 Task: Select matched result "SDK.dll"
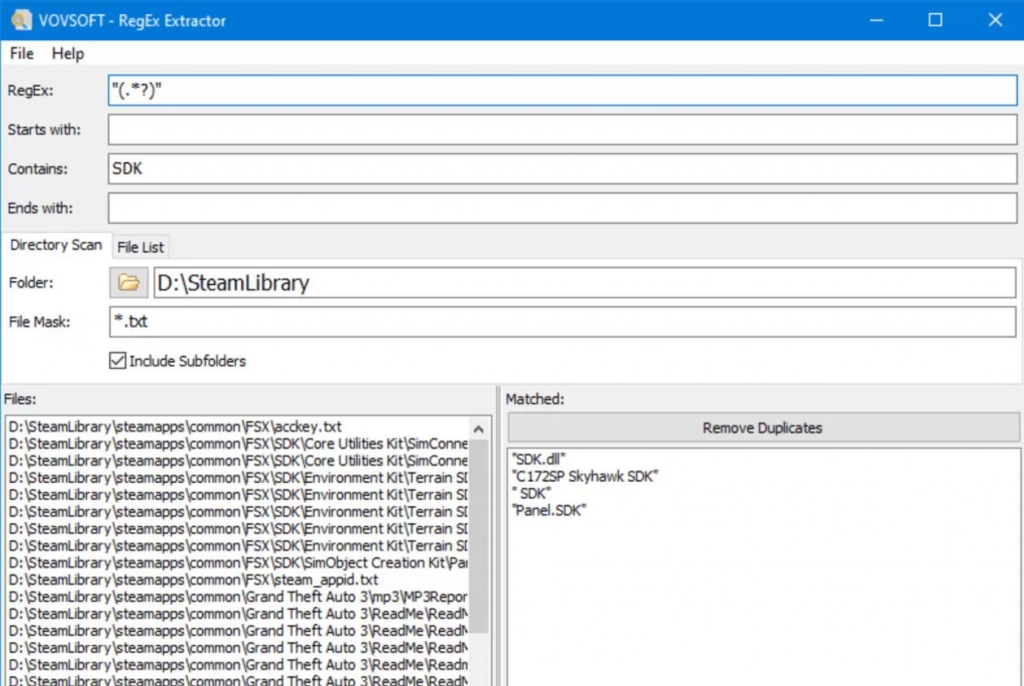click(x=539, y=459)
